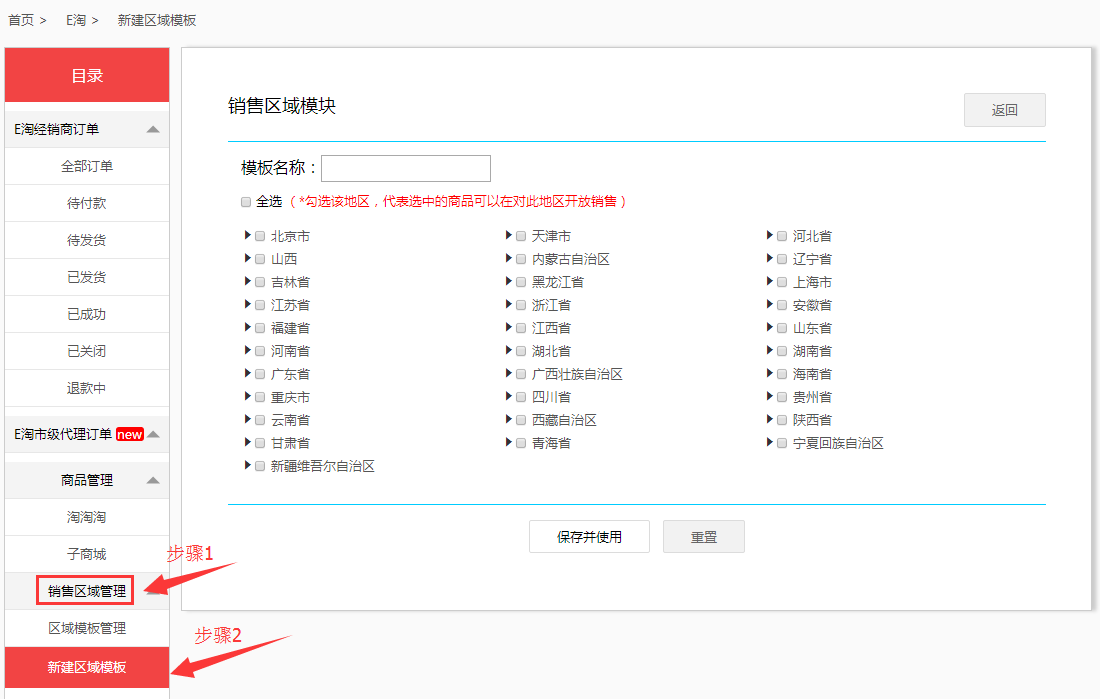Open 区域模板管理 in the sidebar
This screenshot has width=1100, height=699.
coord(87,628)
